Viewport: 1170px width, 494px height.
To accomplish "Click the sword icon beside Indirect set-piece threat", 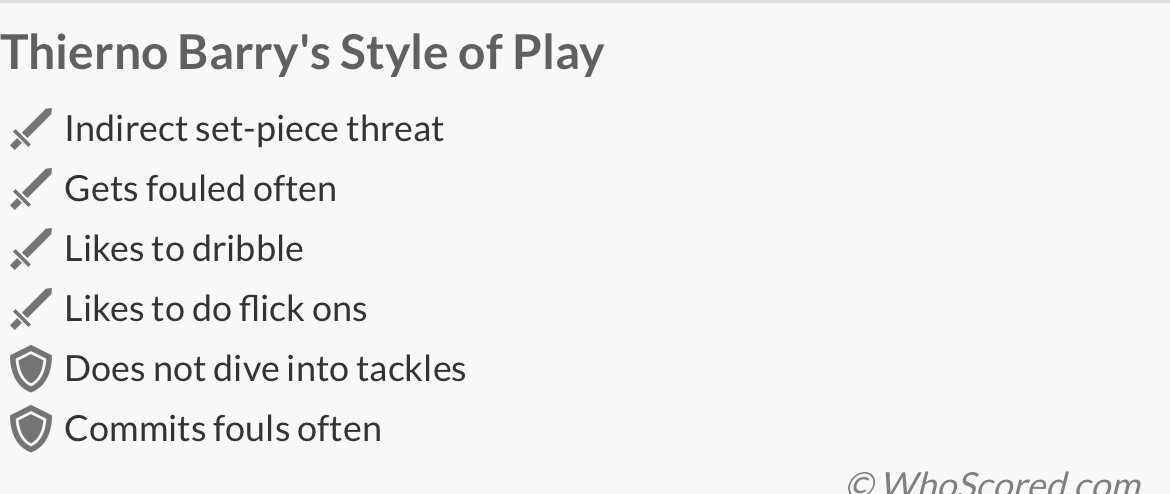I will pos(30,129).
